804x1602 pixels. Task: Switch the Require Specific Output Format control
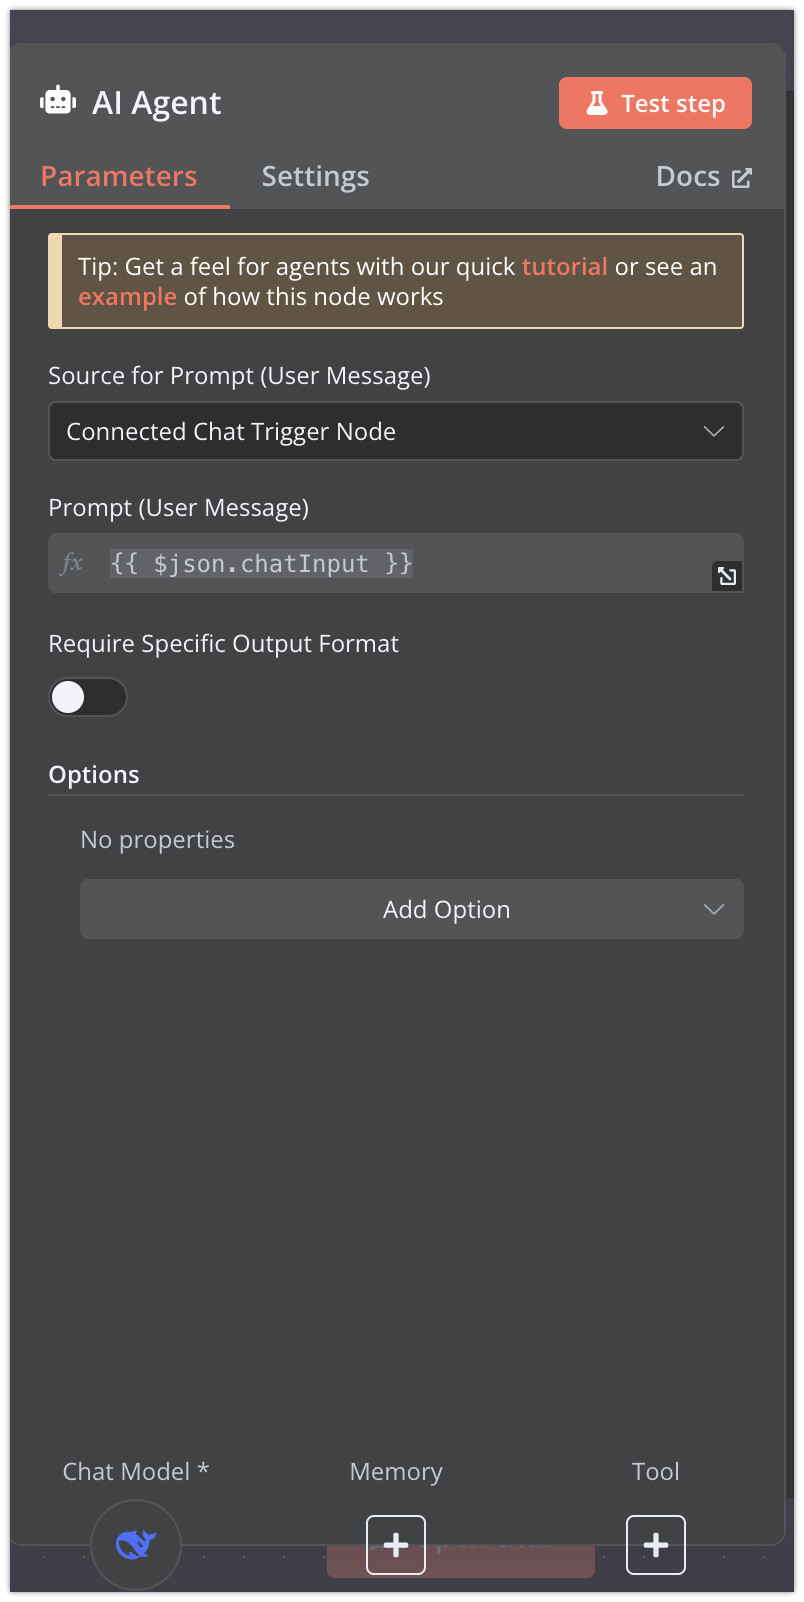(x=88, y=697)
